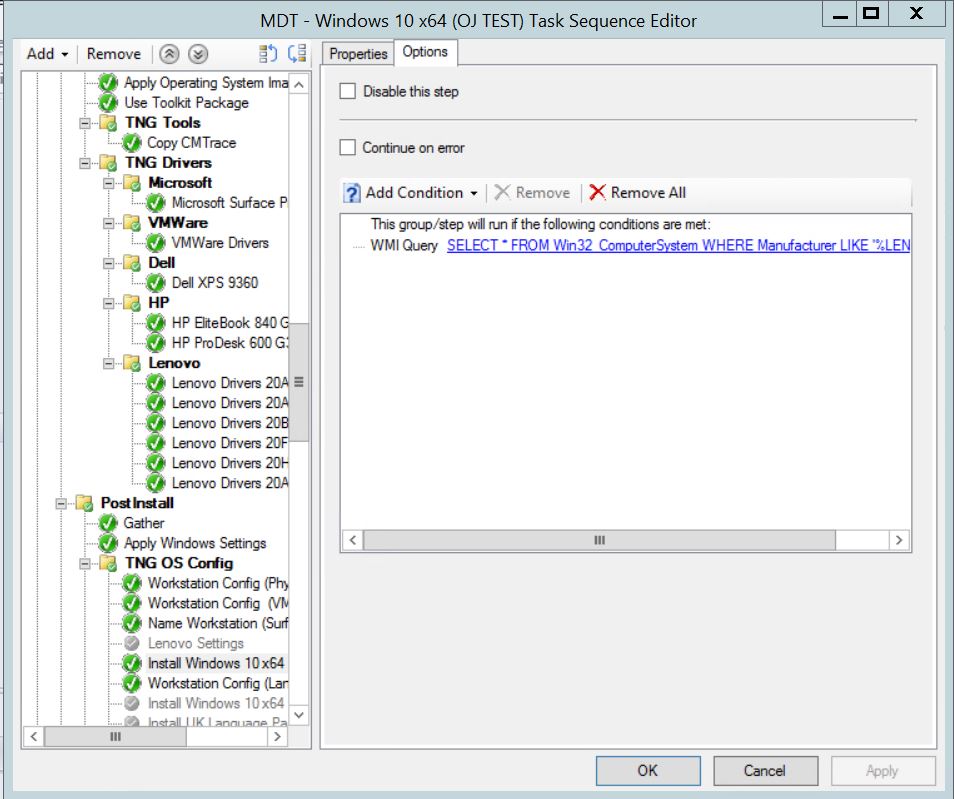Check the Continue on error checkbox
This screenshot has width=954, height=799.
(x=348, y=147)
